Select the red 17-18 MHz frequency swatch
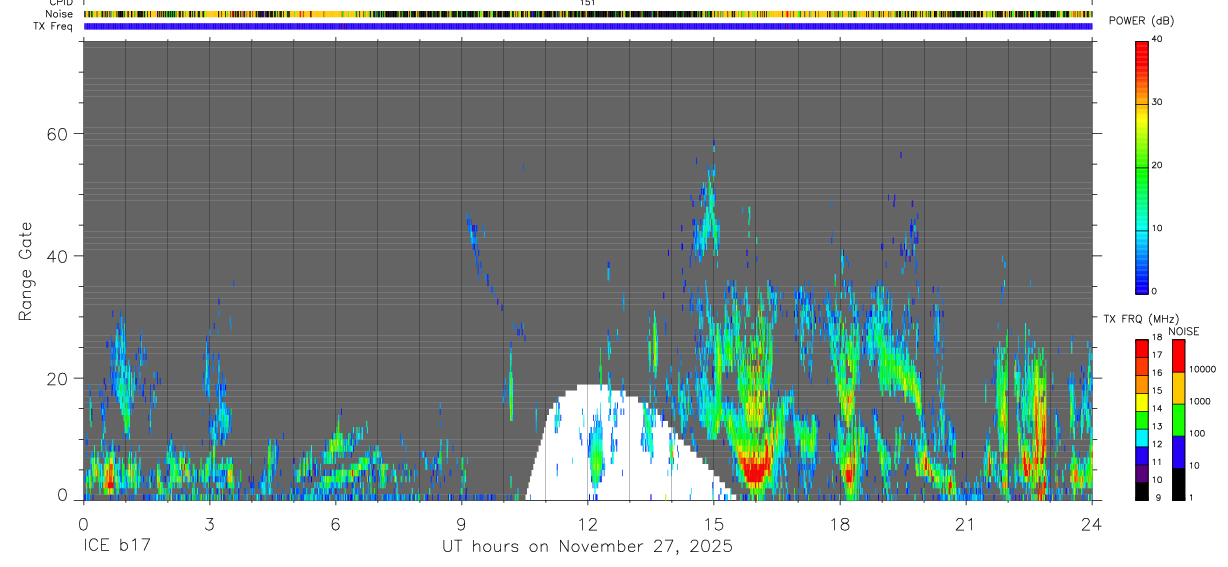The image size is (1228, 567). pos(1142,347)
